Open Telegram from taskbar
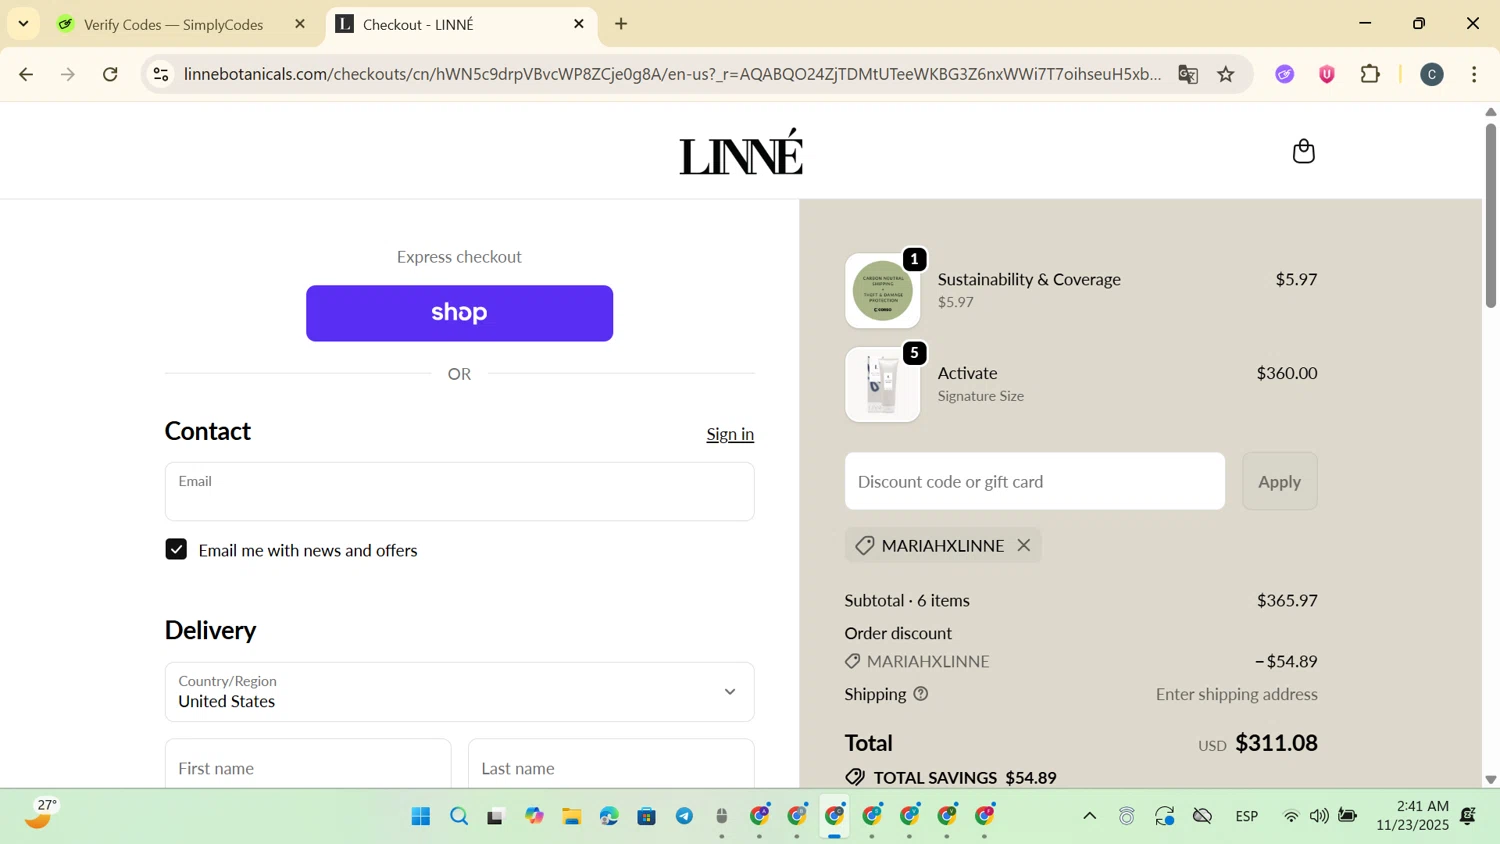Screen dimensions: 1500x844 tap(685, 816)
